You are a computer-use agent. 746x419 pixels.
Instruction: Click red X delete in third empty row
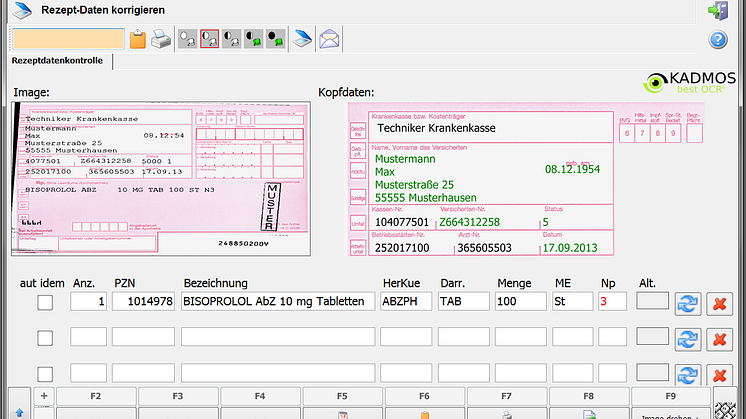point(719,375)
